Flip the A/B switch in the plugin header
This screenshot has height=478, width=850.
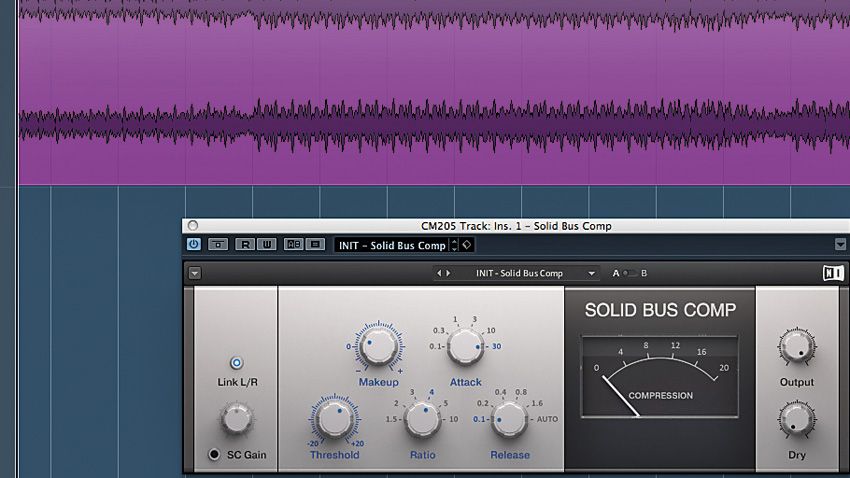(x=628, y=273)
